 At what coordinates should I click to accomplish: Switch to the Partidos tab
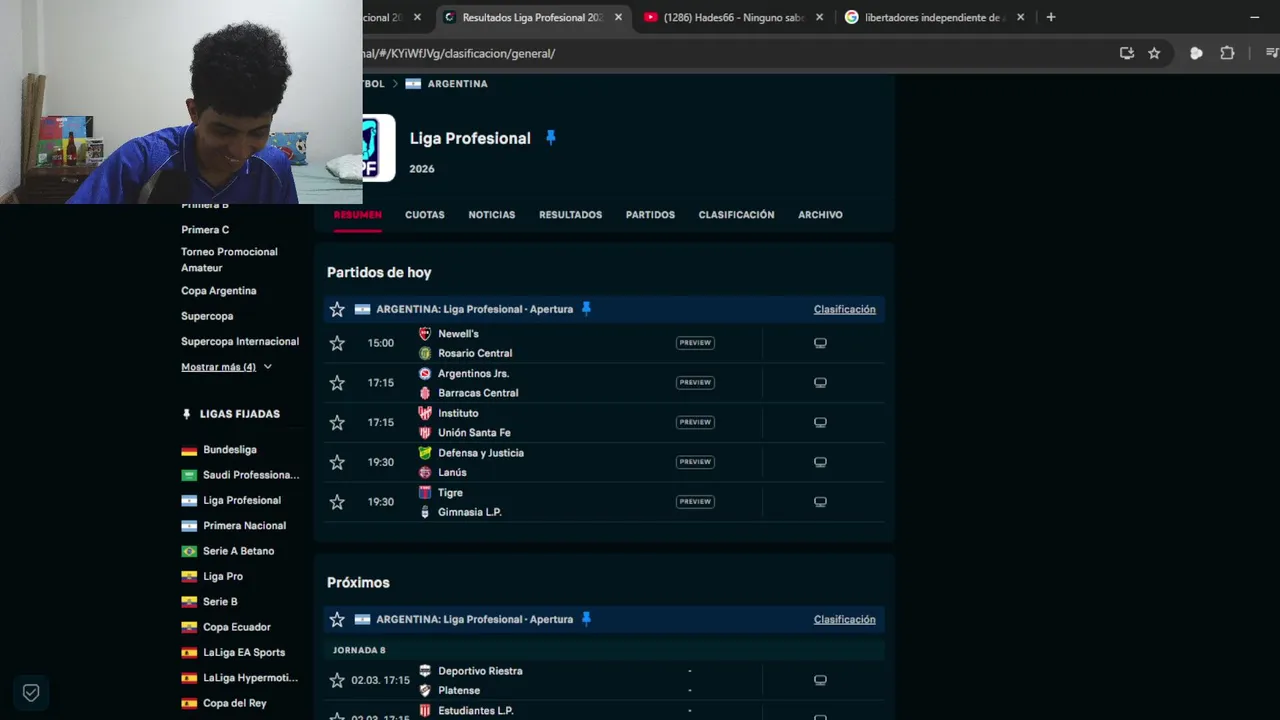tap(650, 215)
